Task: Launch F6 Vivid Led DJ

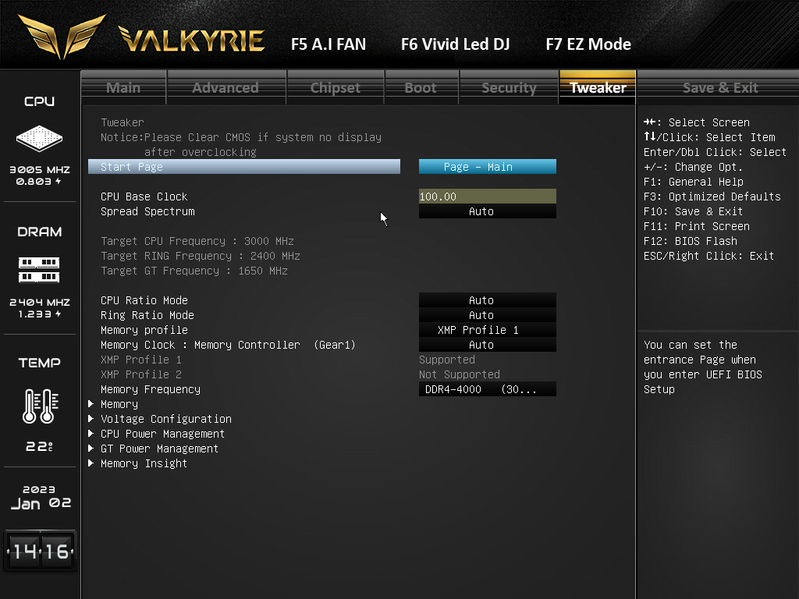Action: click(455, 44)
